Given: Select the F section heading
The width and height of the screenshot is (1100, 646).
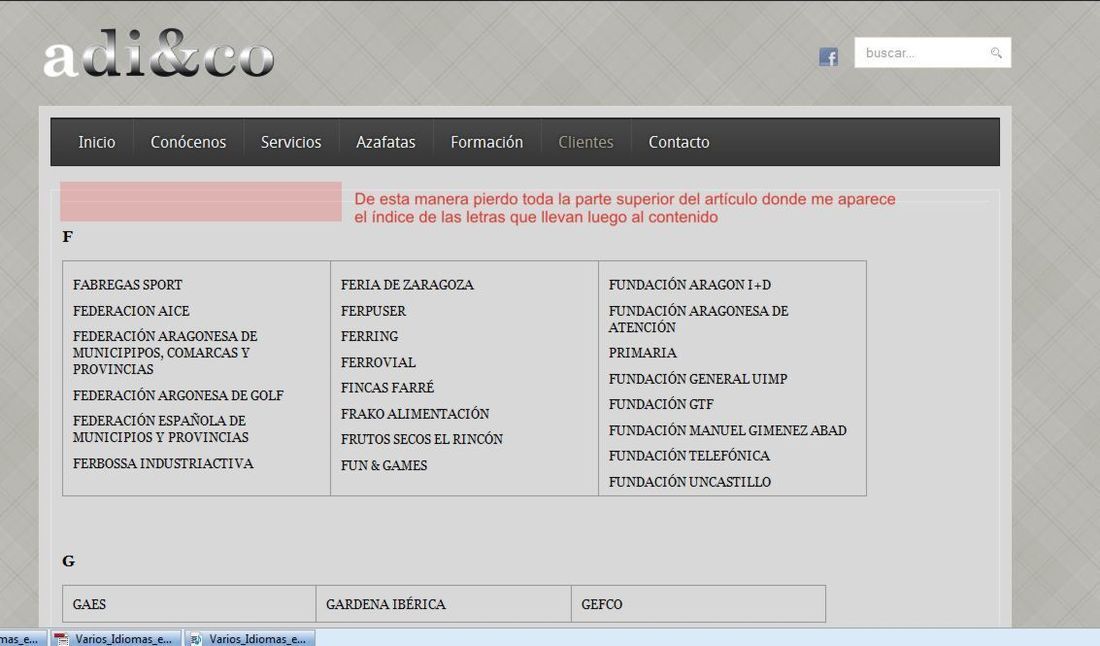Looking at the screenshot, I should 67,236.
